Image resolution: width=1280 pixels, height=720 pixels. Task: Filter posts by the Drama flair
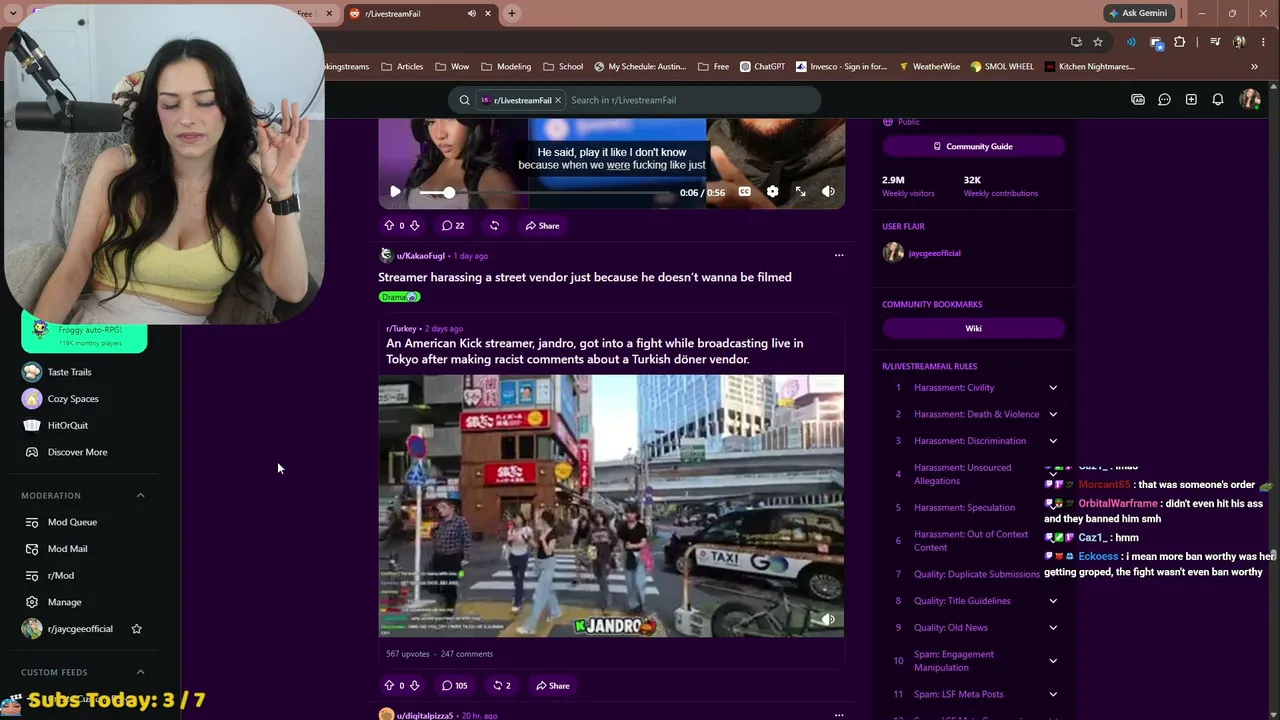(x=399, y=297)
